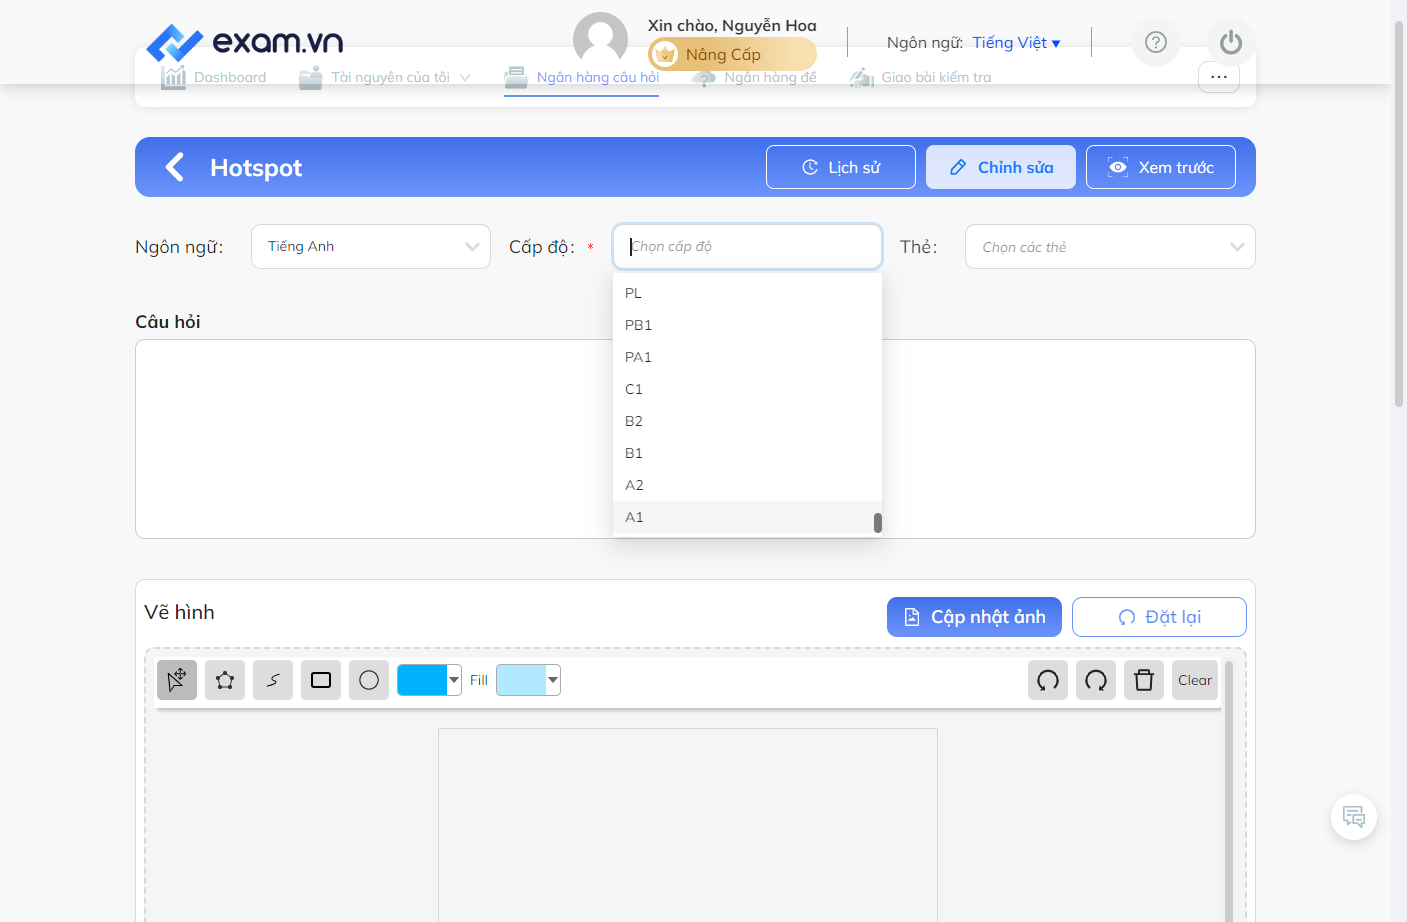Click the Đặt lại reset button
The height and width of the screenshot is (922, 1407).
(x=1159, y=617)
